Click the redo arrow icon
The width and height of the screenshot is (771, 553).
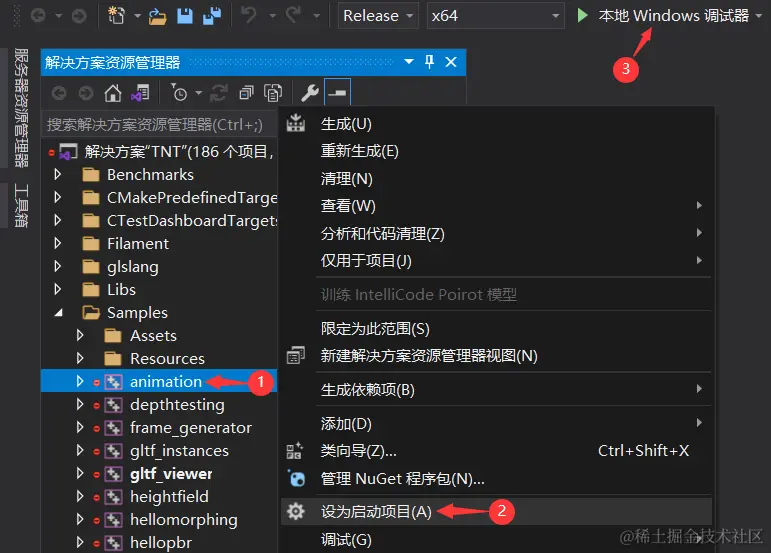click(294, 15)
